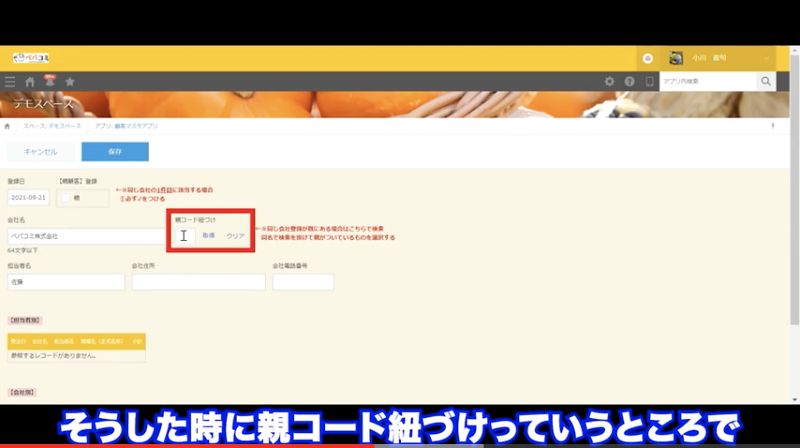Click 取得 in the parent code lookup
The height and width of the screenshot is (448, 800).
(x=209, y=236)
